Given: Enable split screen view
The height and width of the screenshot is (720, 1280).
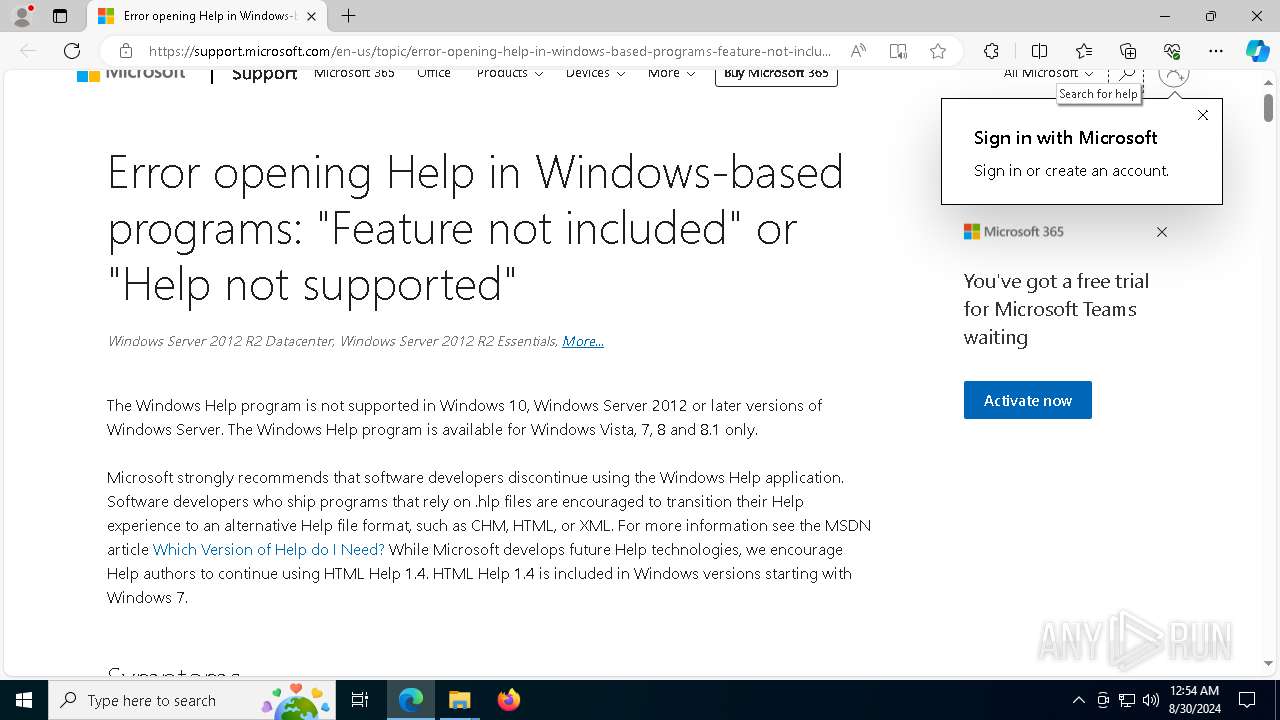Looking at the screenshot, I should pos(1039,51).
